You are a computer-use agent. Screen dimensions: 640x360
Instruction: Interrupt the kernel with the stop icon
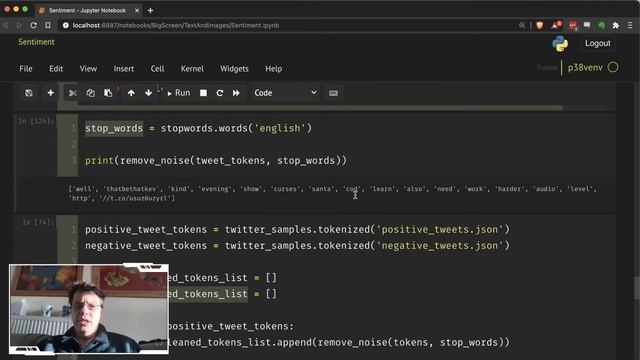coord(203,93)
